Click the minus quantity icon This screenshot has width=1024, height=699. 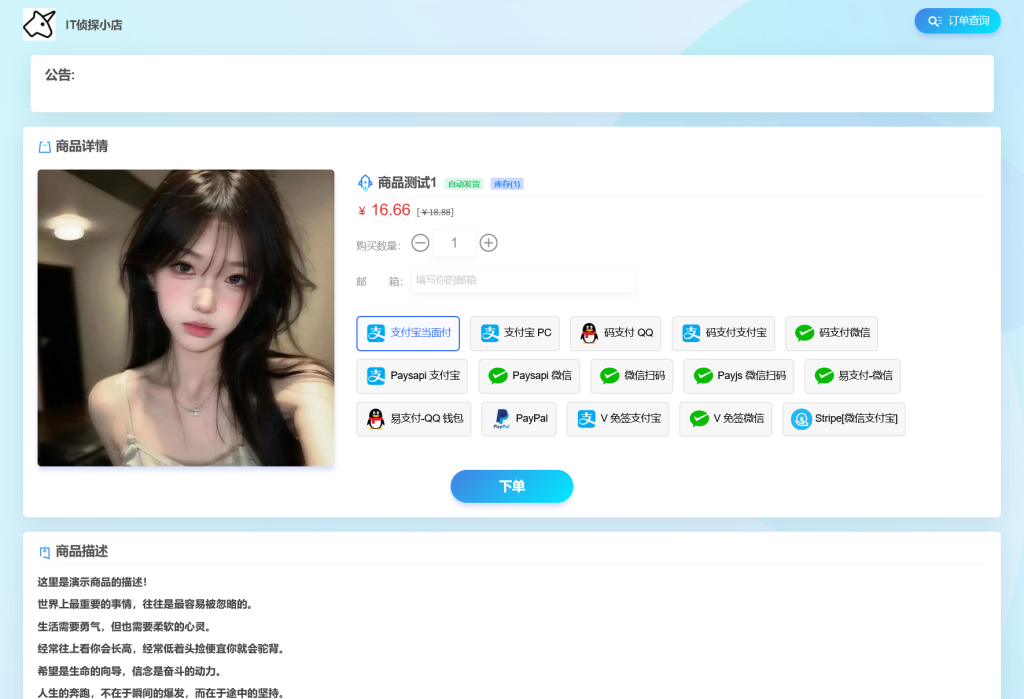(x=421, y=243)
